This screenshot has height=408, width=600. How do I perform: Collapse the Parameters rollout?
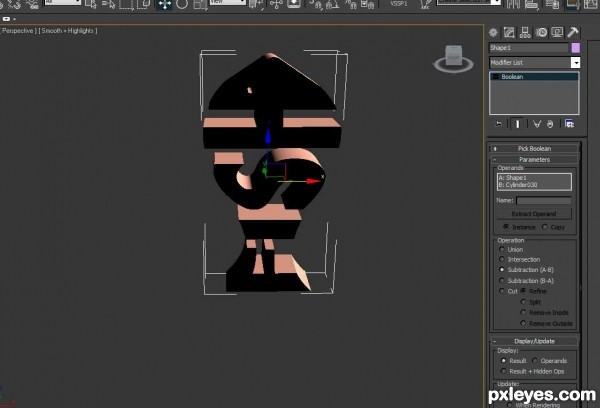click(535, 160)
